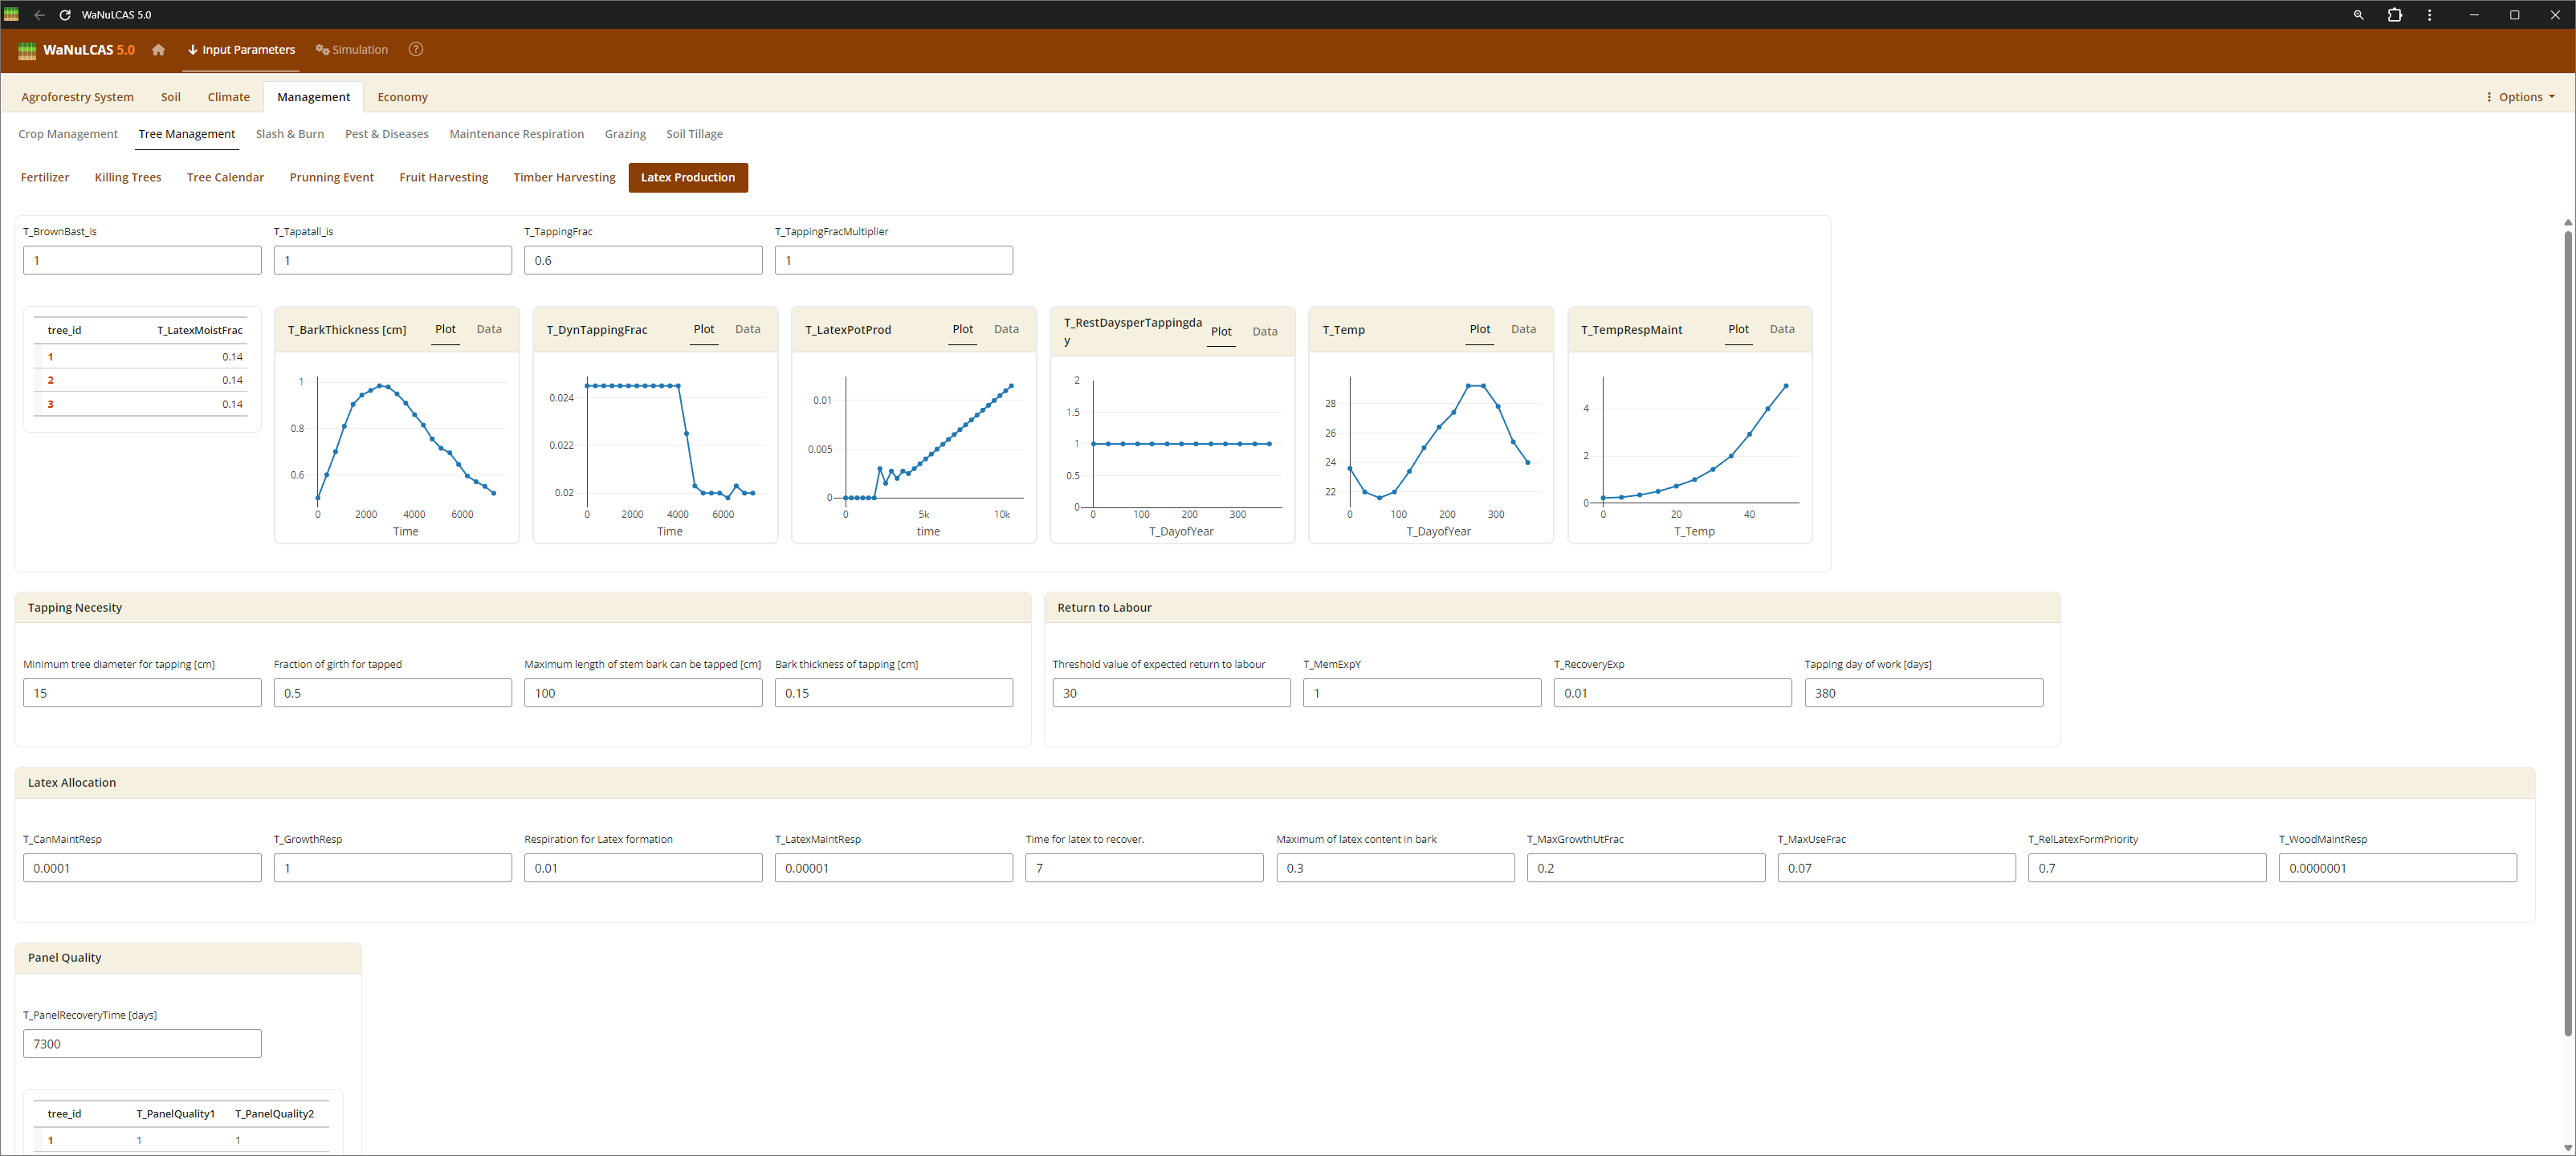The height and width of the screenshot is (1156, 2576).
Task: Open the Input Parameters menu
Action: click(241, 50)
